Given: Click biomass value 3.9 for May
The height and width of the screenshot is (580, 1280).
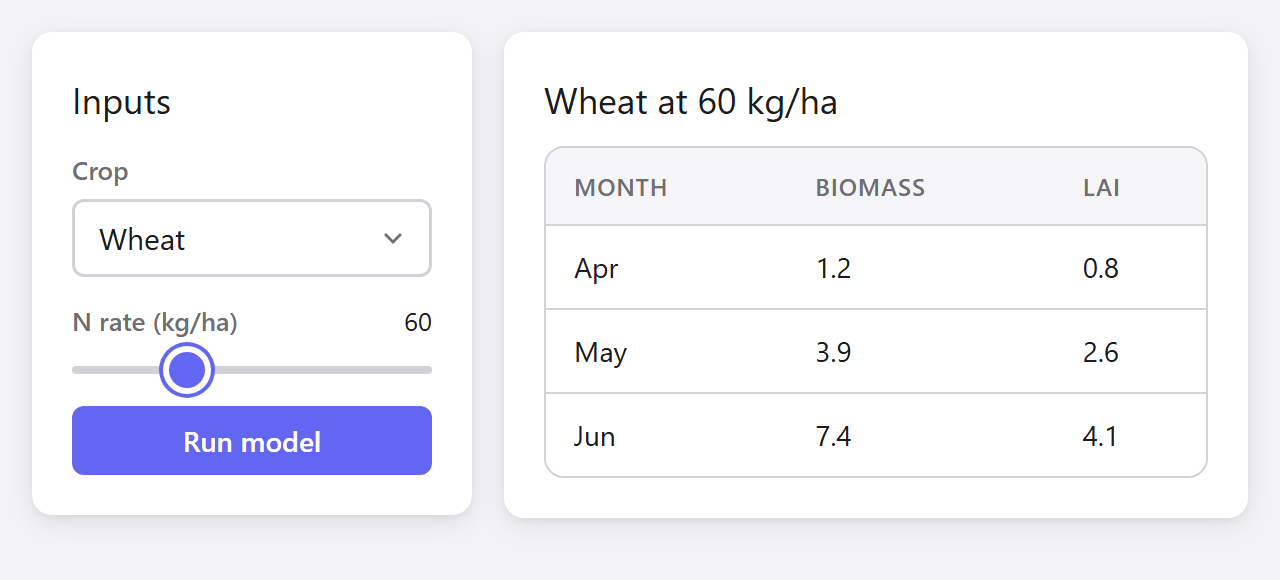Looking at the screenshot, I should coord(833,352).
